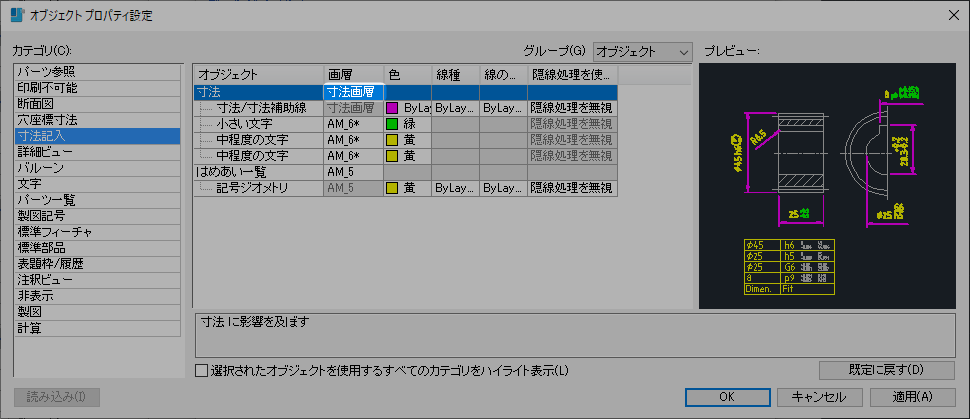This screenshot has width=970, height=419.
Task: Open the 注釈ビュー category
Action: (98, 281)
